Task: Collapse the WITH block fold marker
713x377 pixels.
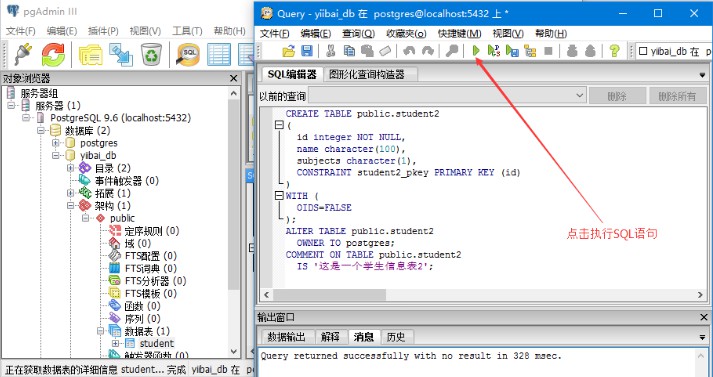Action: (279, 196)
